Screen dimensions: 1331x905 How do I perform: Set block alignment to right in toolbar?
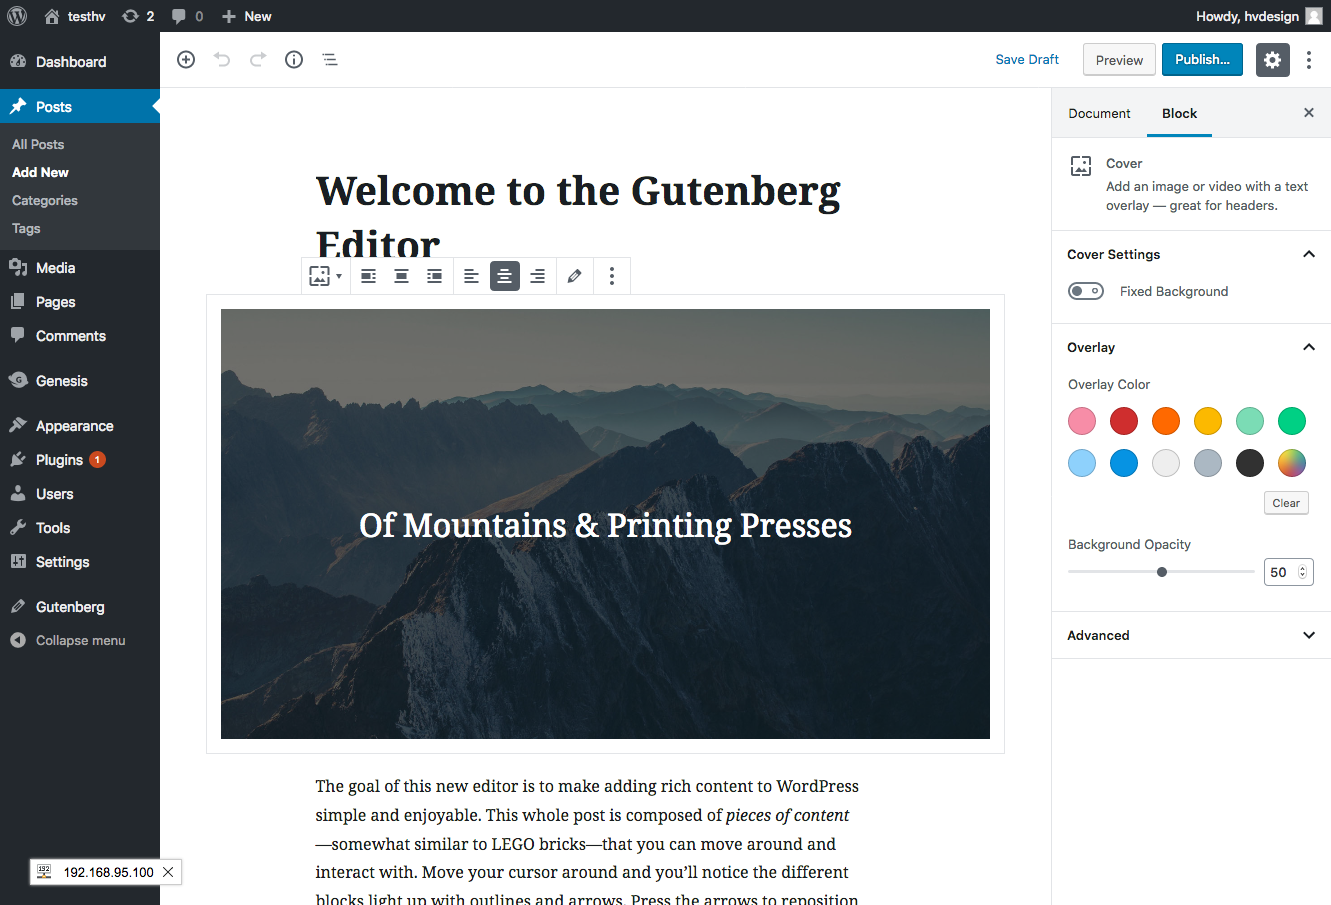(x=435, y=276)
